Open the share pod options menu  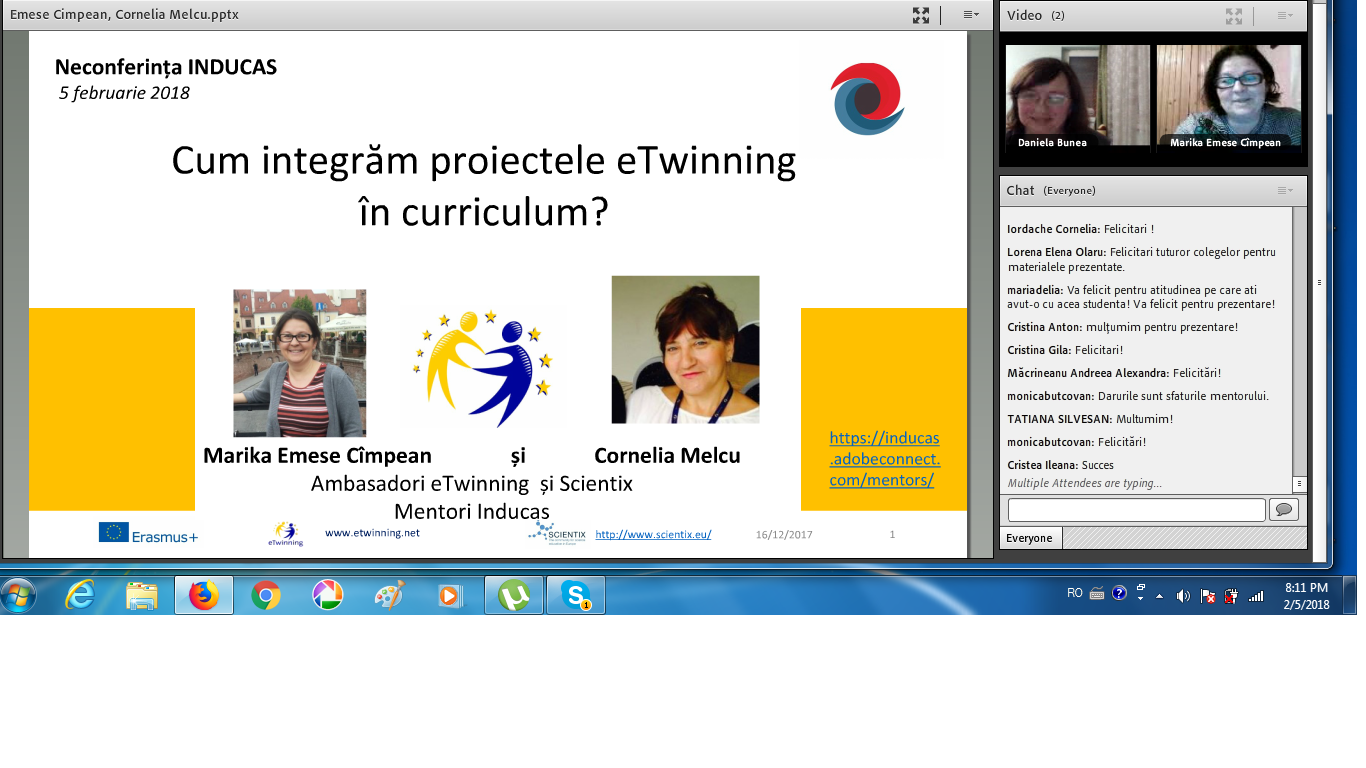click(971, 15)
